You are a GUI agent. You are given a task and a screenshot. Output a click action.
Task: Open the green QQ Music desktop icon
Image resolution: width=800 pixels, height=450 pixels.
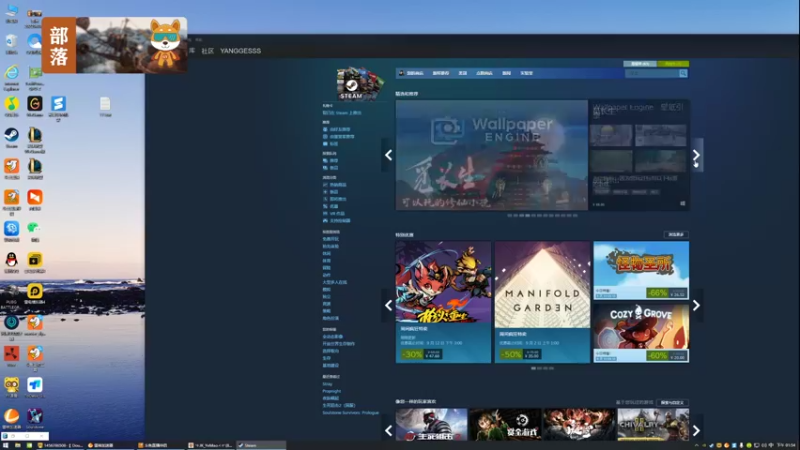[x=11, y=105]
